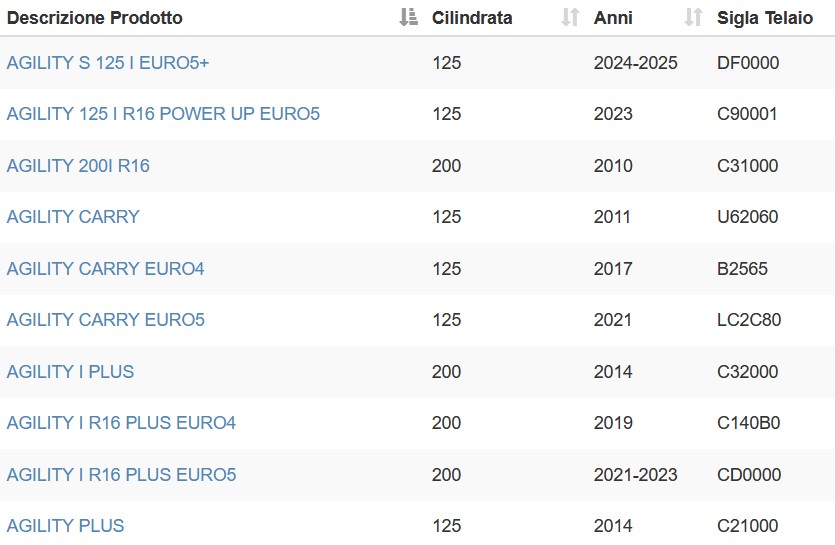Viewport: 835px width, 545px height.
Task: Click the Anni column header text
Action: [613, 18]
